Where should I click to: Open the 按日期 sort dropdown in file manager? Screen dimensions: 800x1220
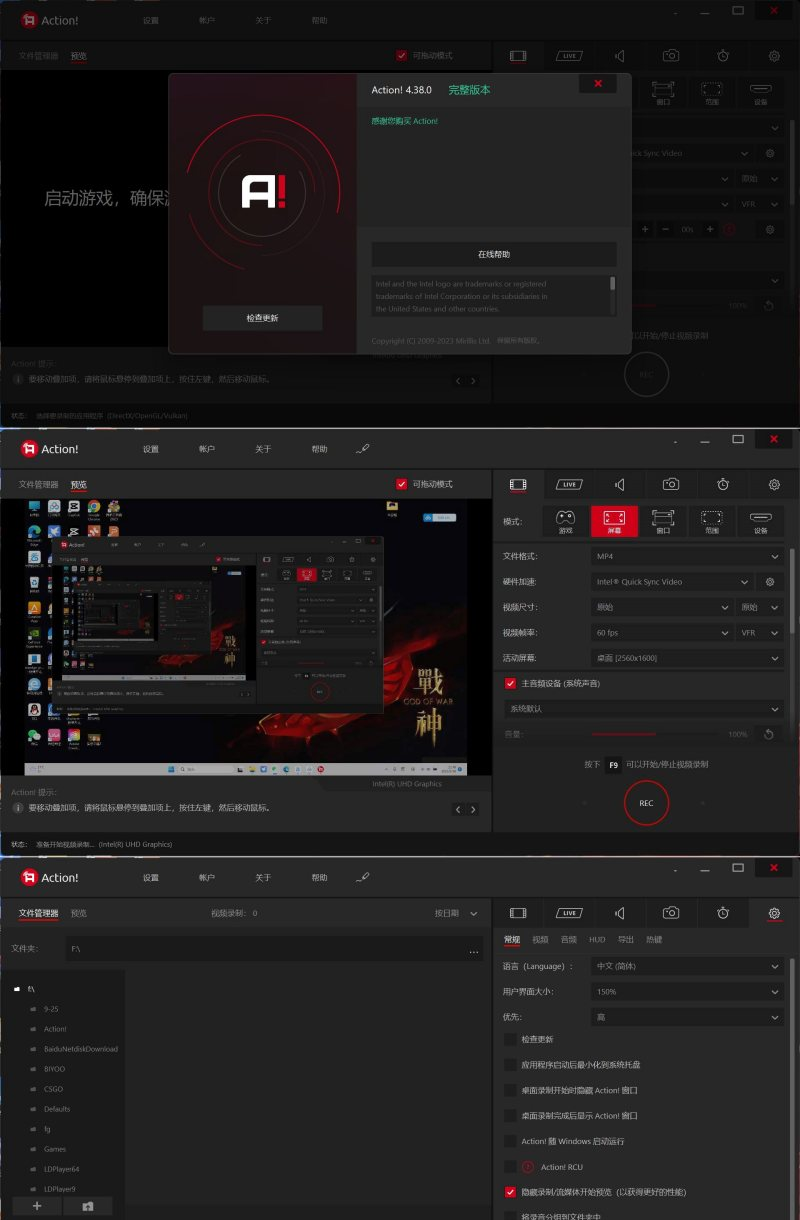[x=456, y=913]
